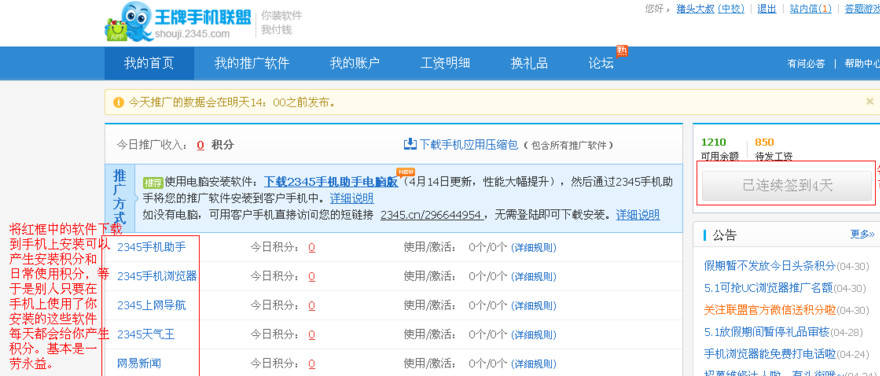Open the 工资明细 tab

click(x=445, y=63)
